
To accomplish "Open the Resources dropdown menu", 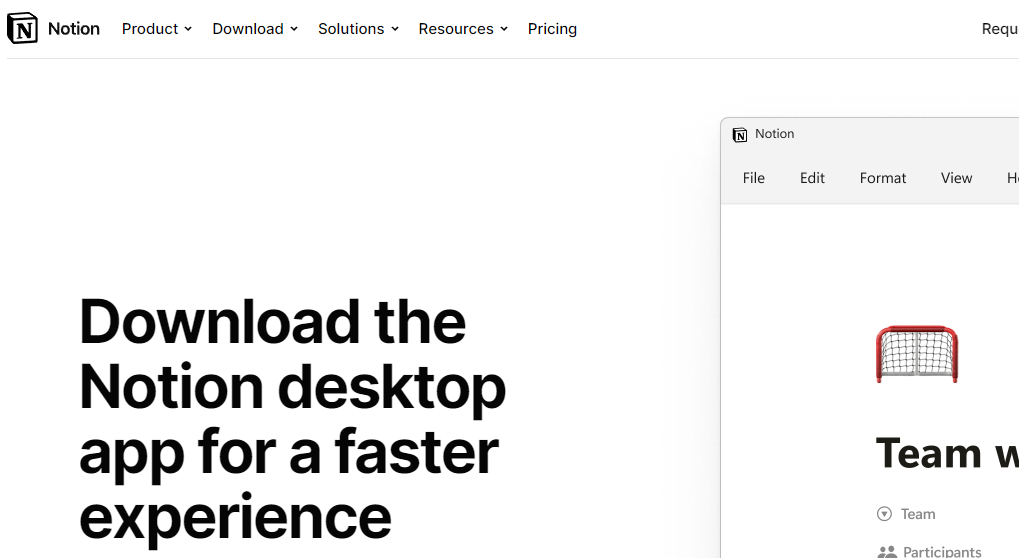I will (463, 29).
